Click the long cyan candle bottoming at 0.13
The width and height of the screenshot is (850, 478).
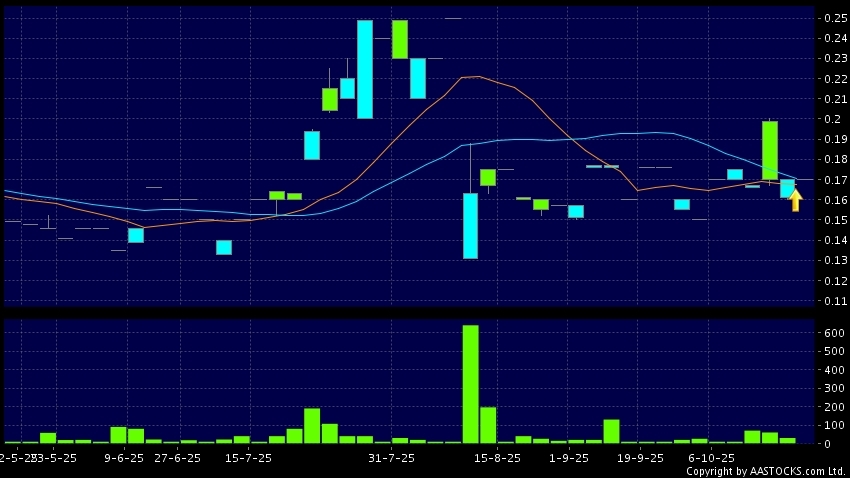[x=470, y=225]
